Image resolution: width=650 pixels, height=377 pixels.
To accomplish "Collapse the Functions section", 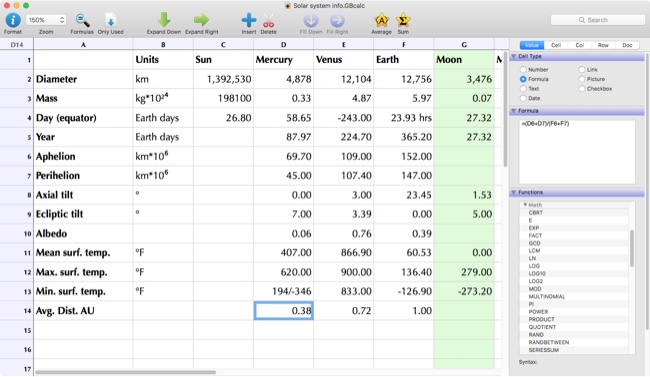I will point(514,192).
